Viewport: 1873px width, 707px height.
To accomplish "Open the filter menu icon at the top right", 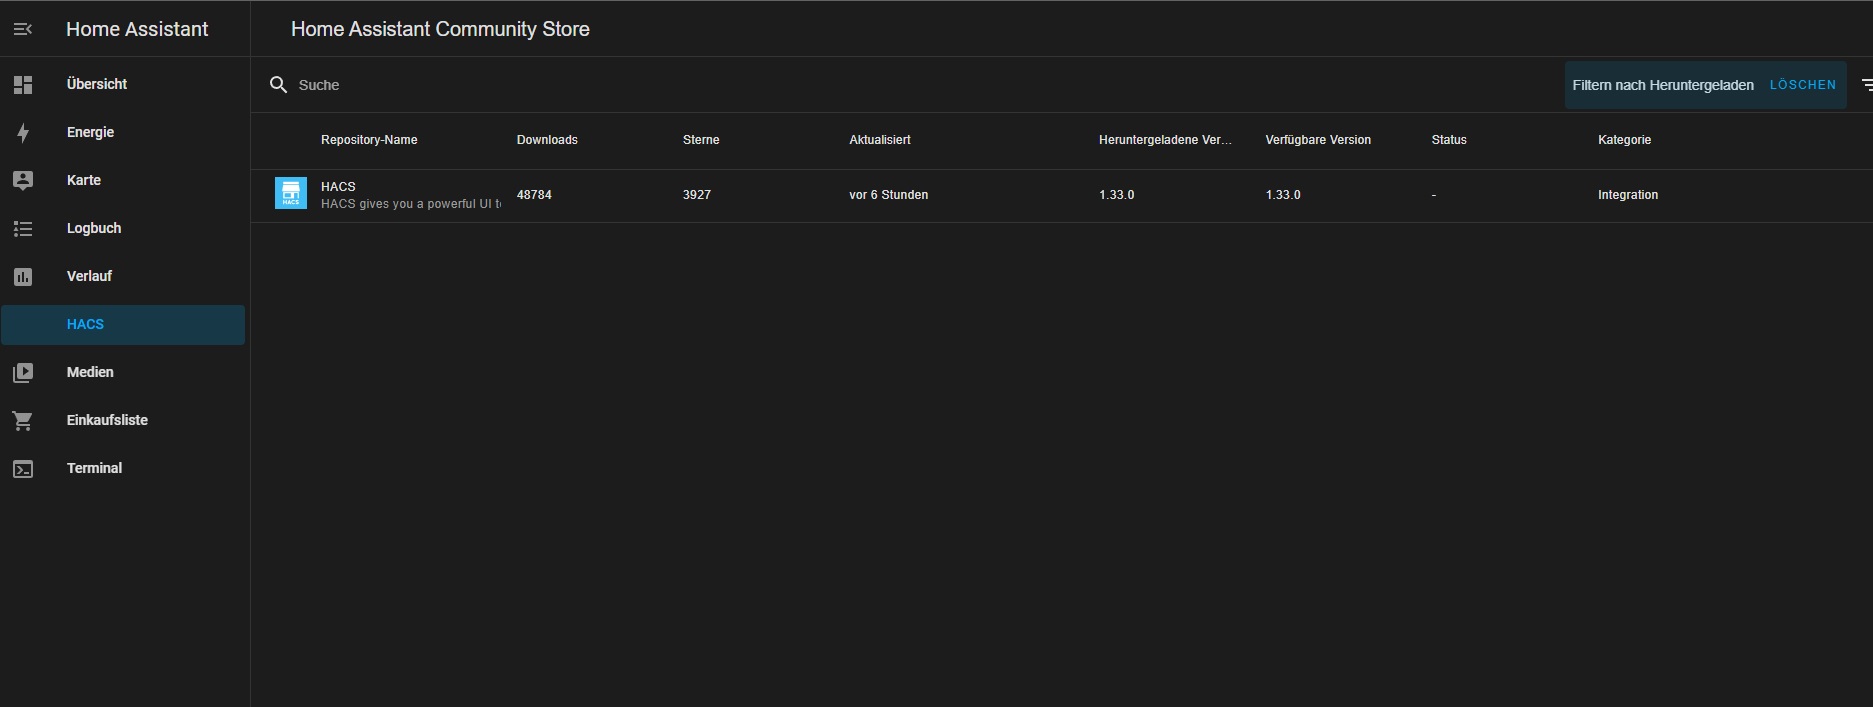I will click(x=1866, y=85).
